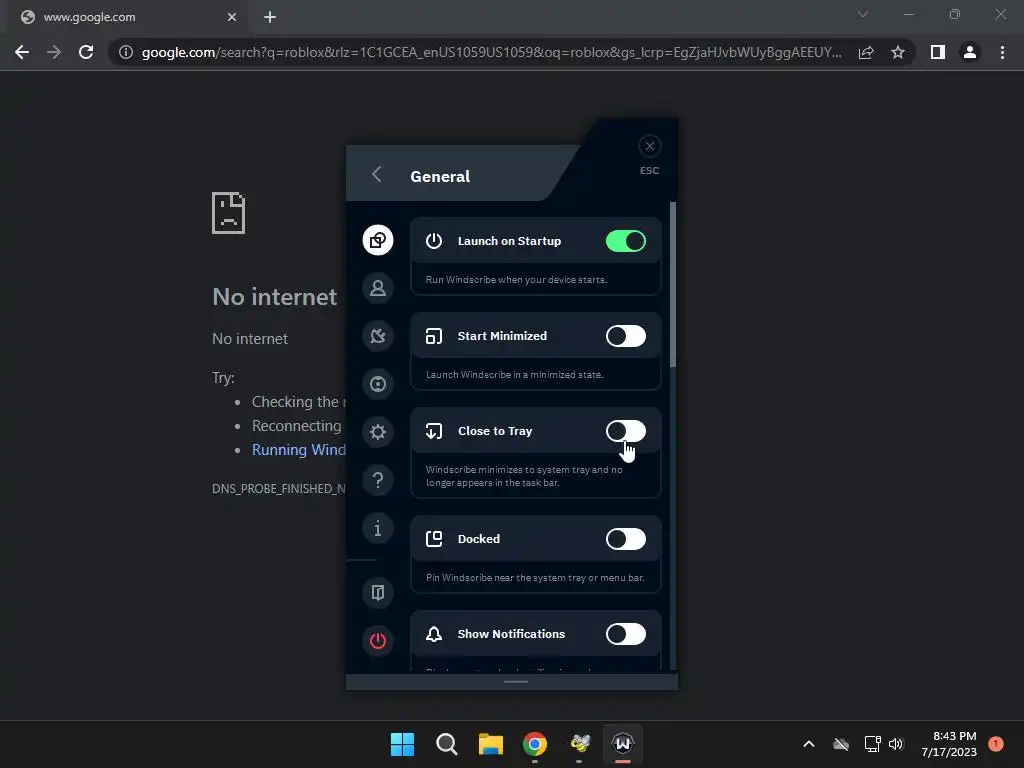Enable Close to Tray toggle
This screenshot has width=1024, height=768.
pos(626,431)
